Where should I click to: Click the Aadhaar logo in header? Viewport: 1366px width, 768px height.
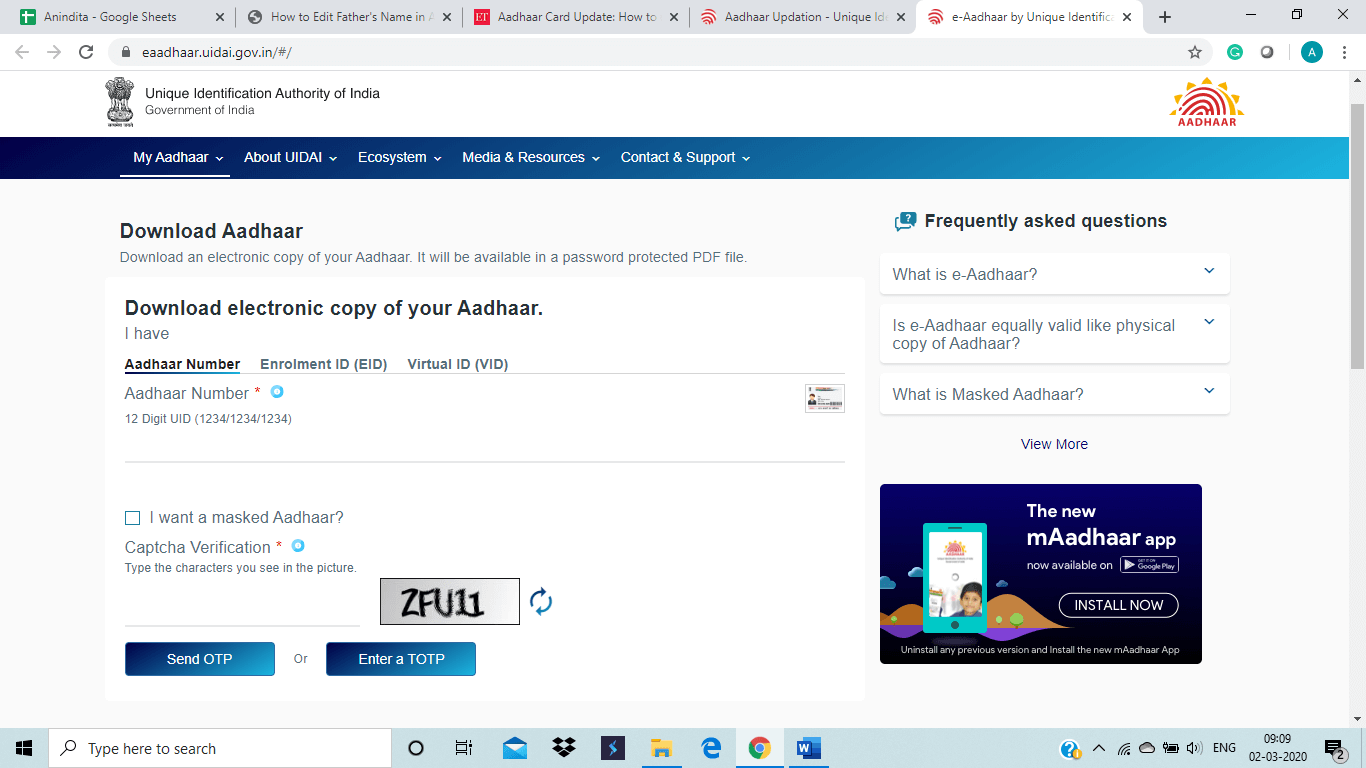[x=1206, y=102]
